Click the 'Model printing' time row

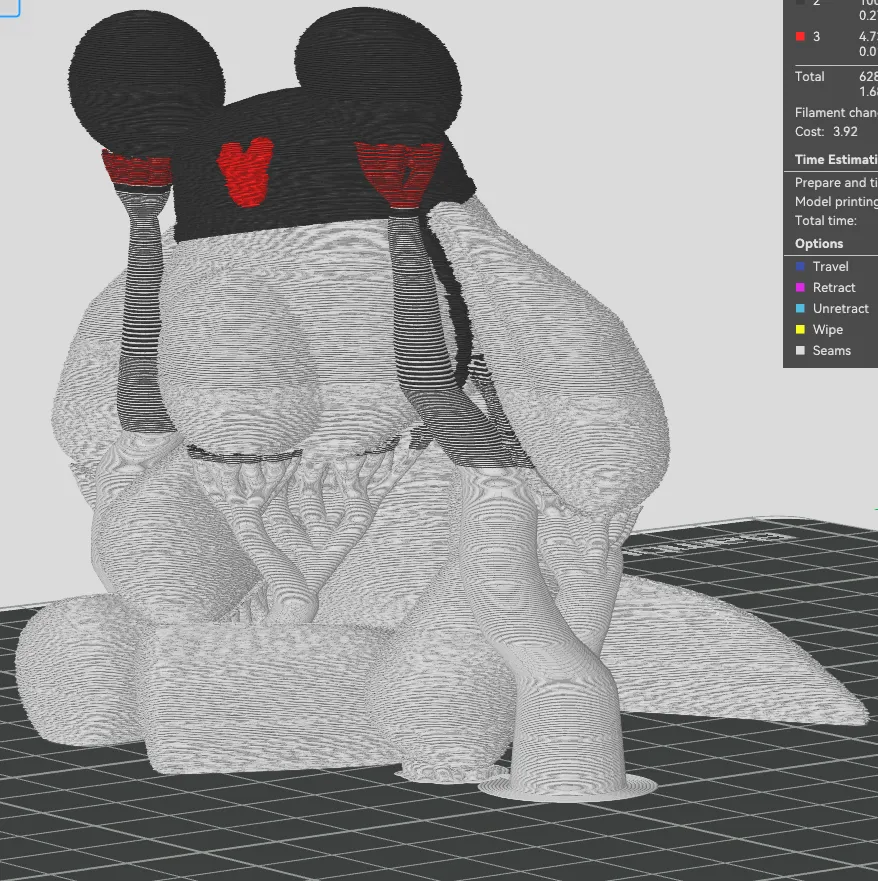click(836, 201)
